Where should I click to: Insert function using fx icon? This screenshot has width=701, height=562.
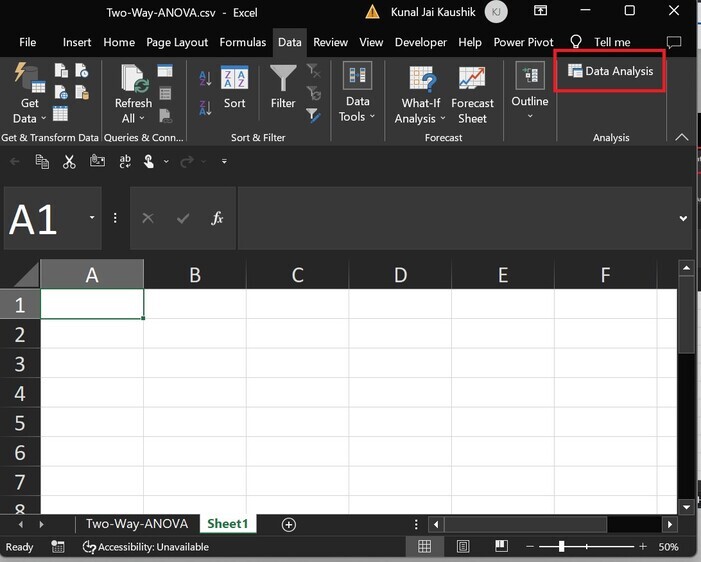point(217,218)
